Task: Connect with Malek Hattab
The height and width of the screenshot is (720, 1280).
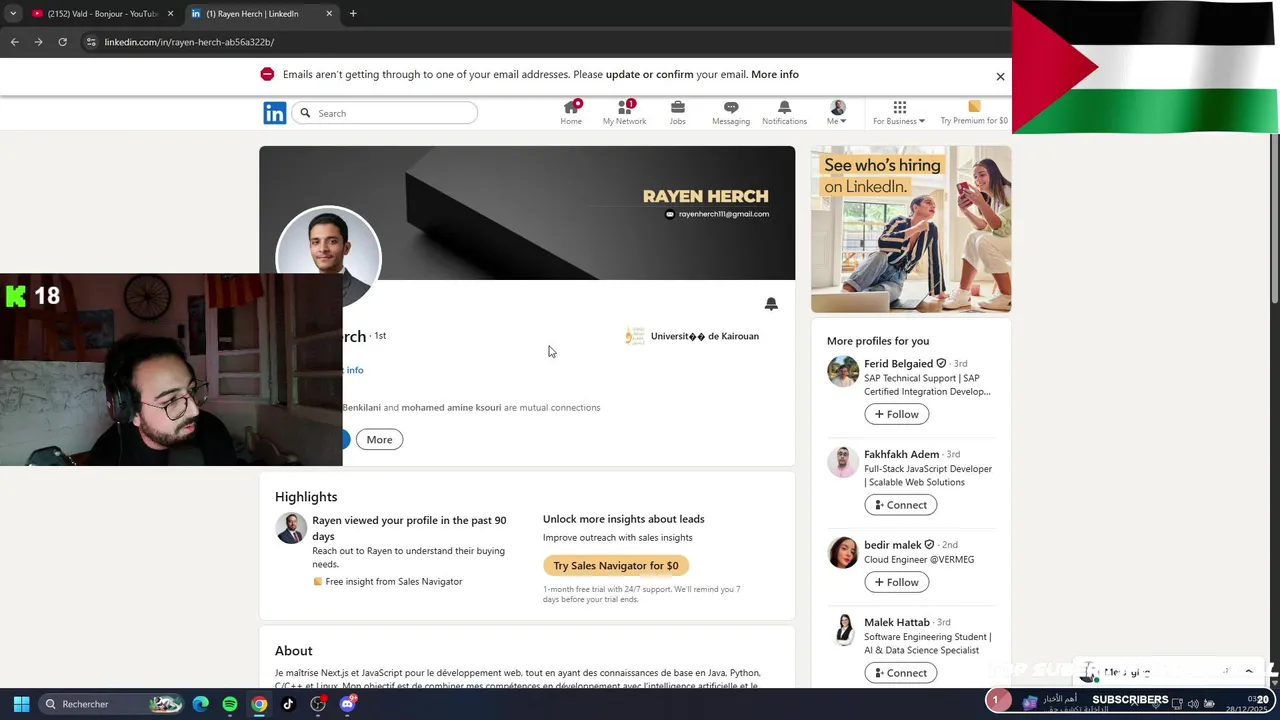Action: tap(900, 673)
